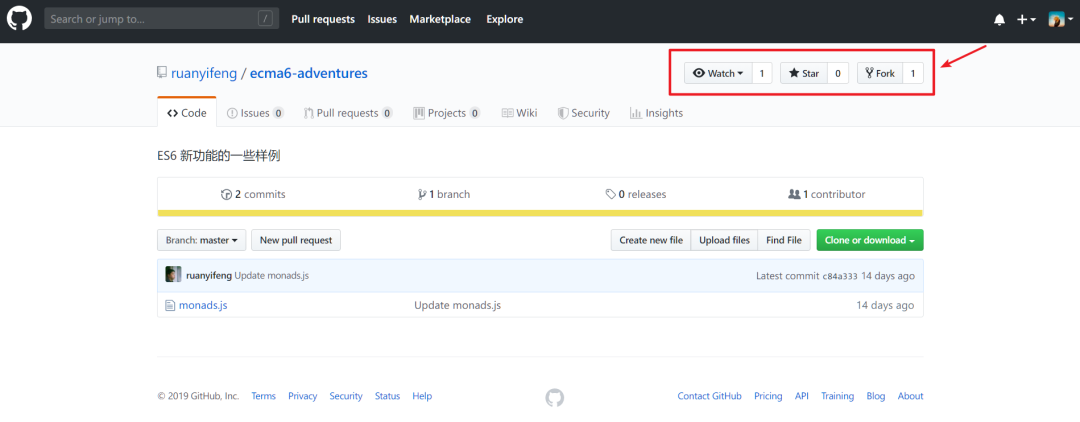Click ruanyifeng commit author avatar
This screenshot has height=422, width=1080.
pyautogui.click(x=174, y=275)
